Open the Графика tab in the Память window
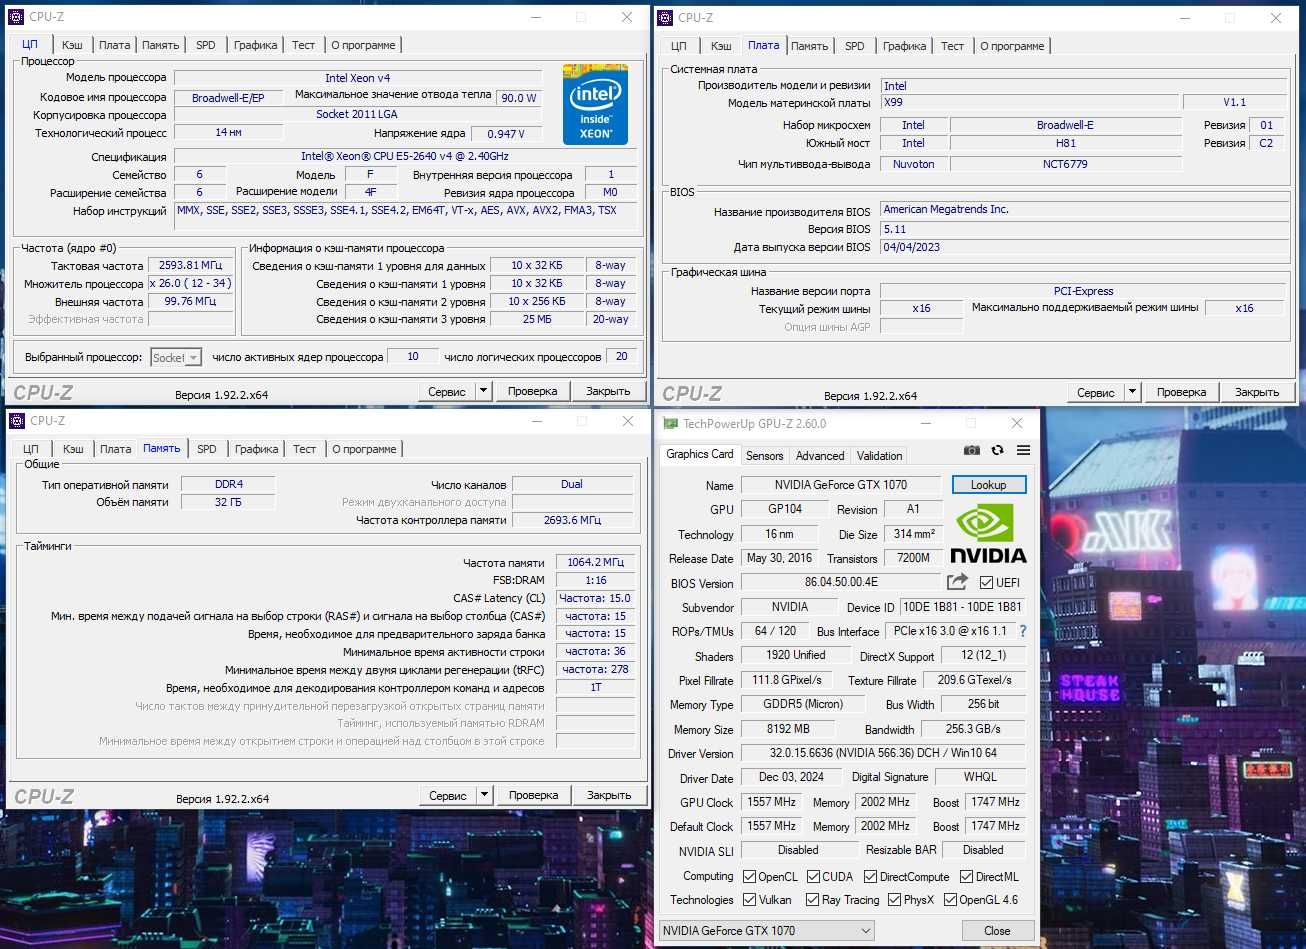The height and width of the screenshot is (949, 1306). (x=257, y=449)
